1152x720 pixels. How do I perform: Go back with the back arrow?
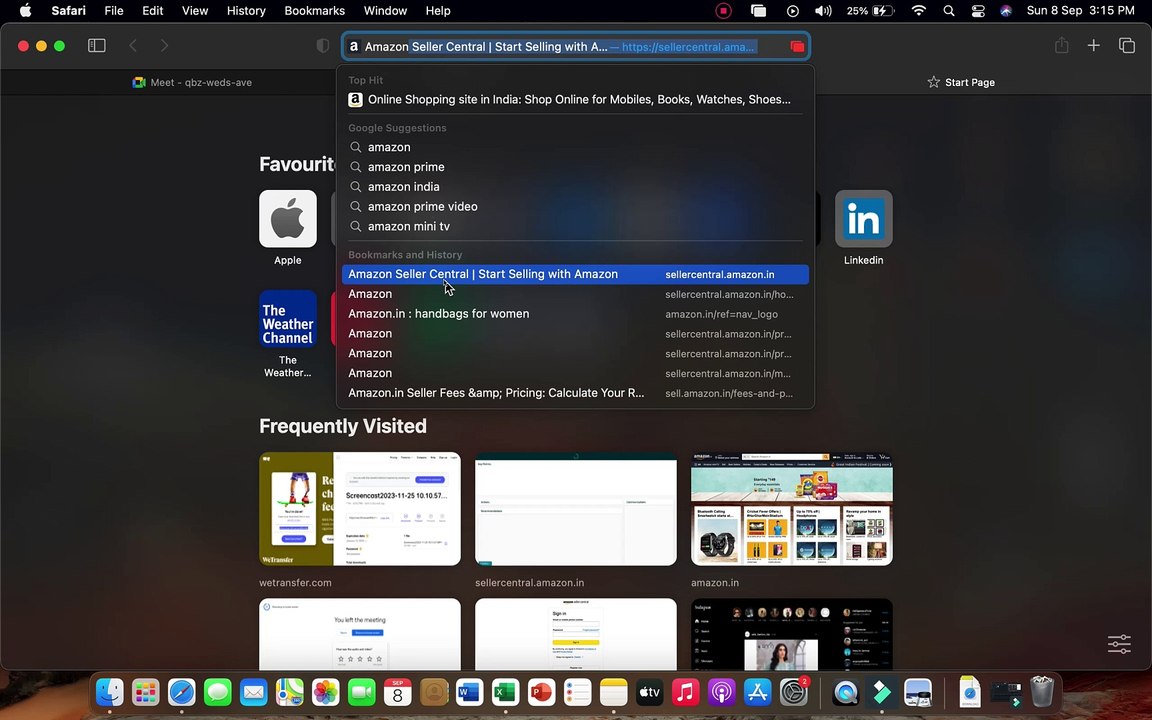tap(133, 46)
